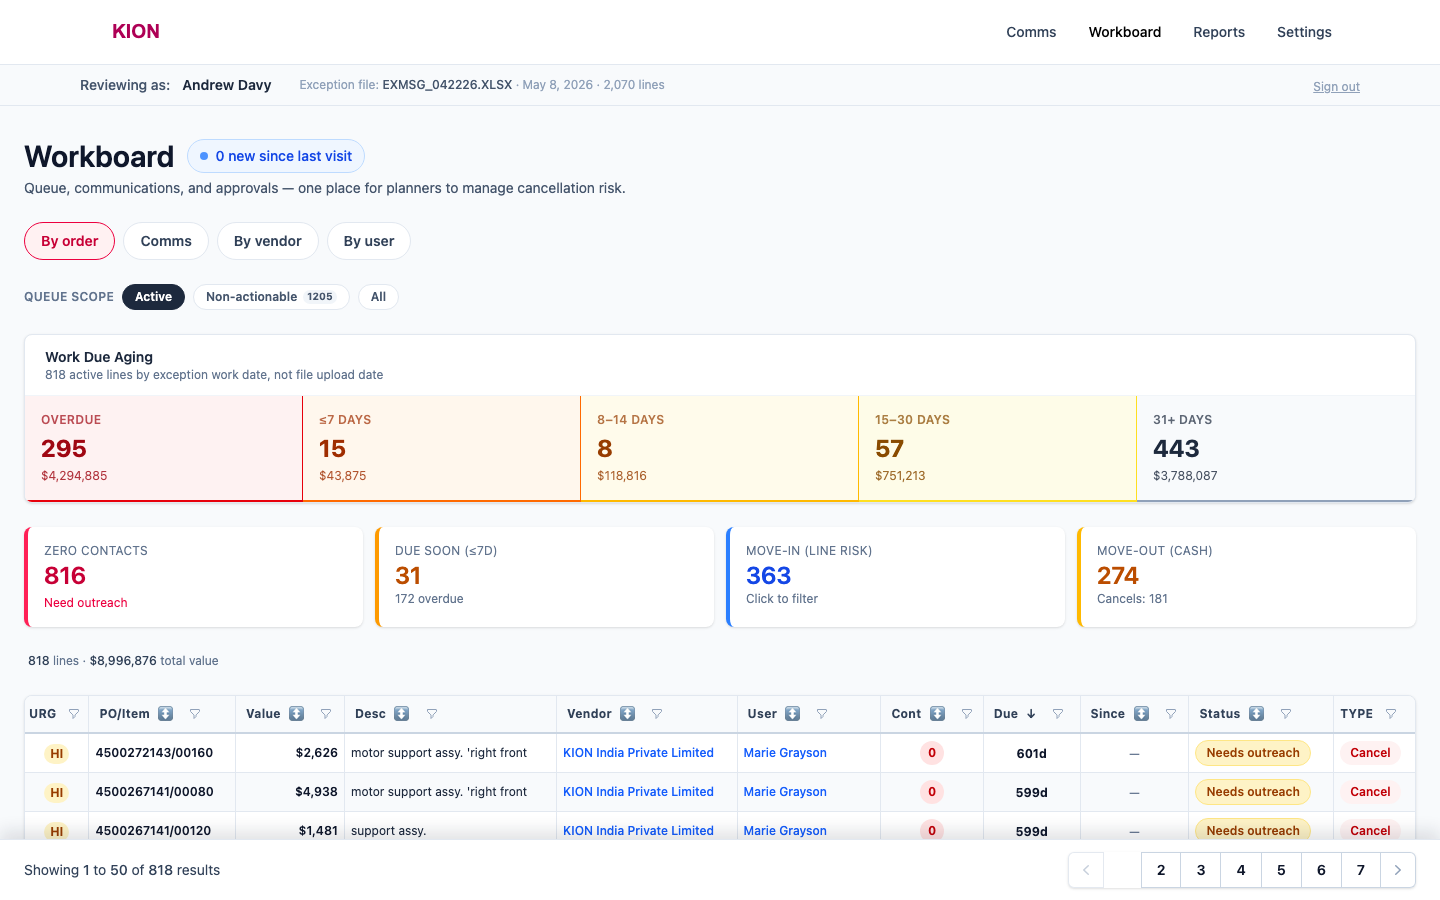Viewport: 1440px width, 900px height.
Task: Open Comms in top navigation
Action: [1031, 32]
